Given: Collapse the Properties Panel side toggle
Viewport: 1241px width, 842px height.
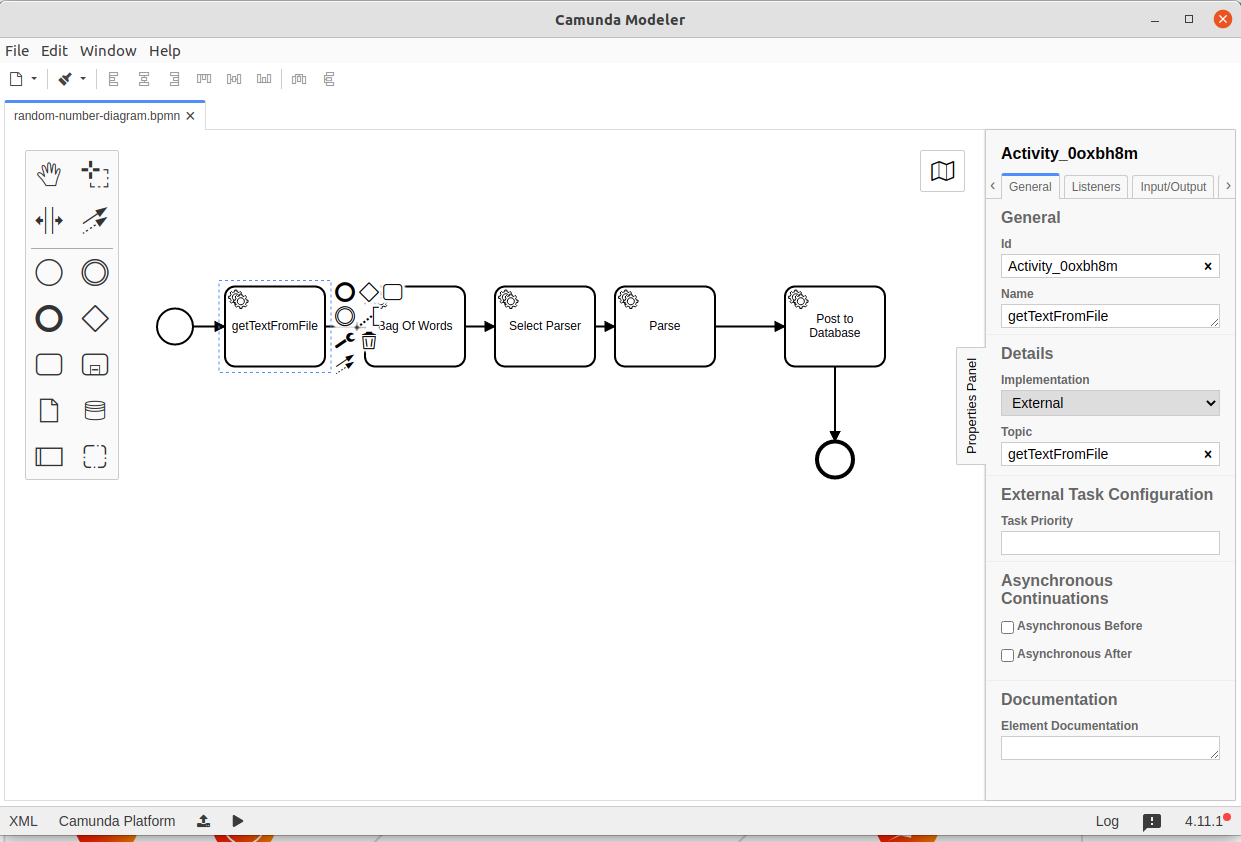Looking at the screenshot, I should [971, 406].
